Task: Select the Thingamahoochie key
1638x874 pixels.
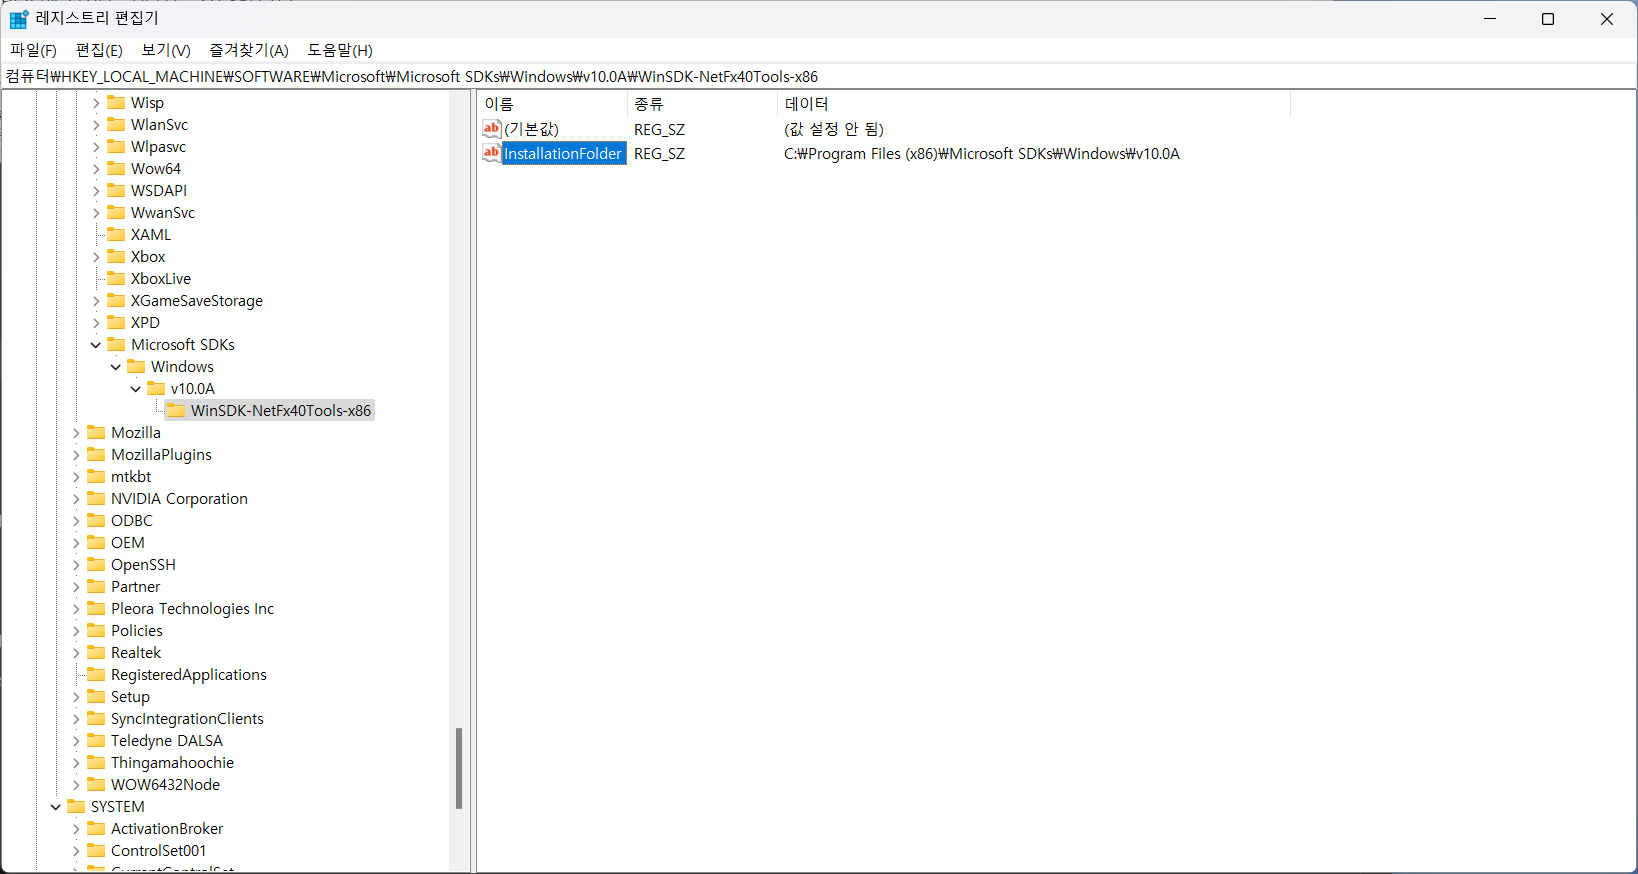Action: pyautogui.click(x=172, y=762)
